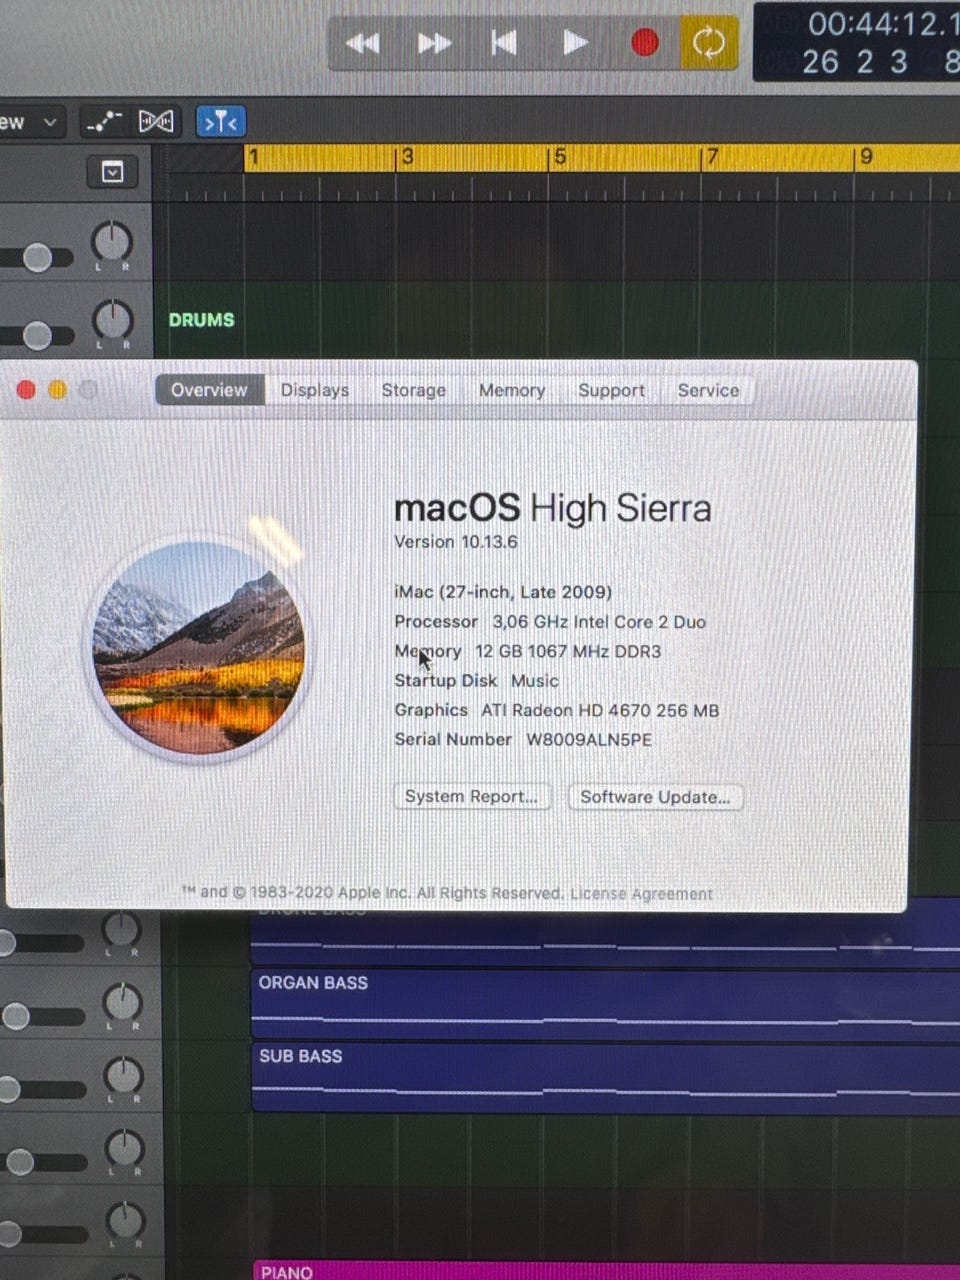Image resolution: width=960 pixels, height=1280 pixels.
Task: Click the red Record button
Action: pos(645,43)
